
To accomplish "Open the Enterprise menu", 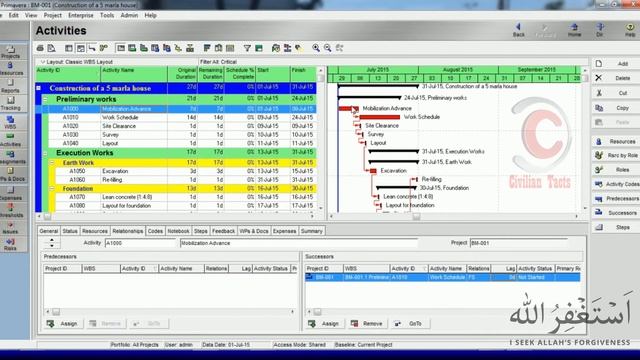I will (x=81, y=16).
